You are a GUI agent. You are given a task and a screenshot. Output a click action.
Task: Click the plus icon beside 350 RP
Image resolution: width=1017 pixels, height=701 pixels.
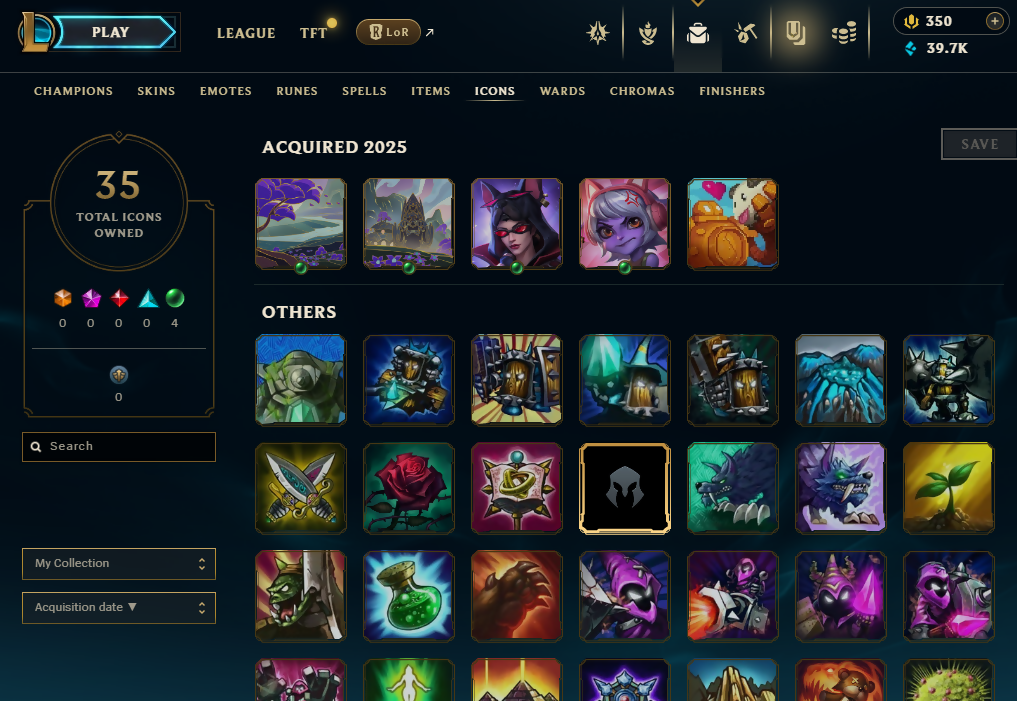(x=994, y=21)
